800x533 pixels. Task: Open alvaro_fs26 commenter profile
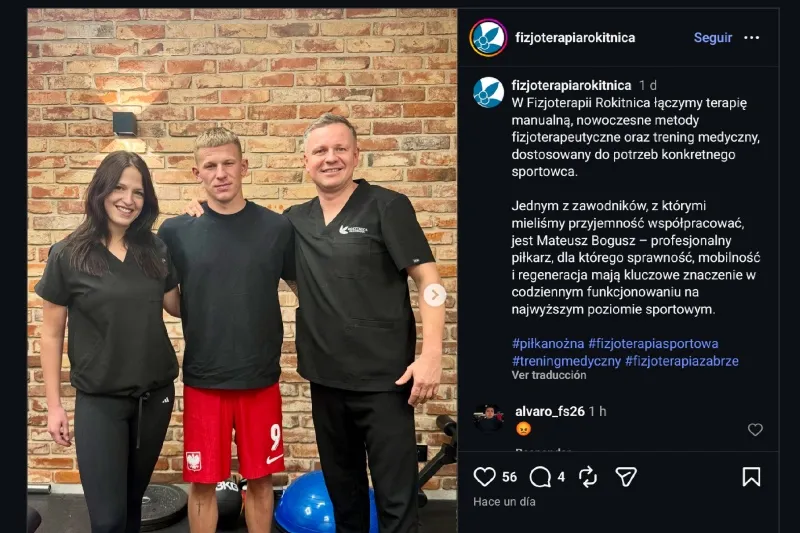click(x=549, y=412)
